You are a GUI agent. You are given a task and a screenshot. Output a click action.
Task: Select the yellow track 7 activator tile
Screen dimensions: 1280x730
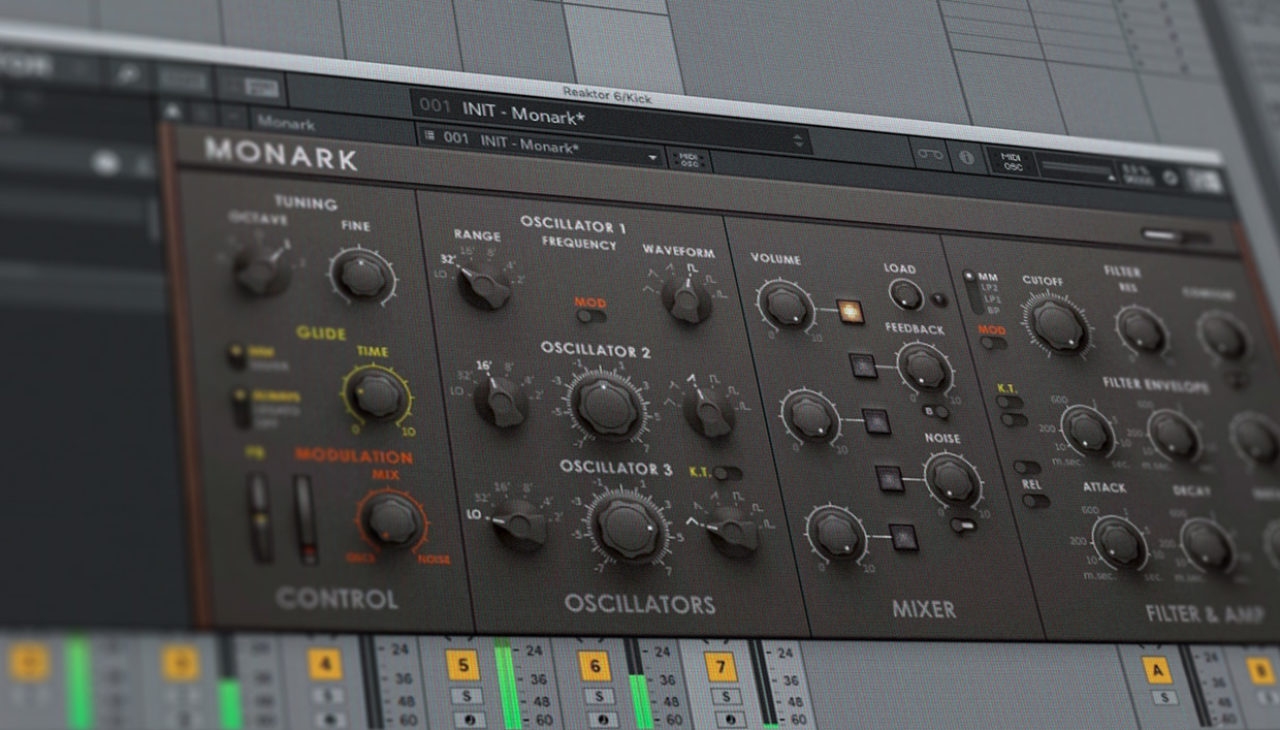[722, 664]
